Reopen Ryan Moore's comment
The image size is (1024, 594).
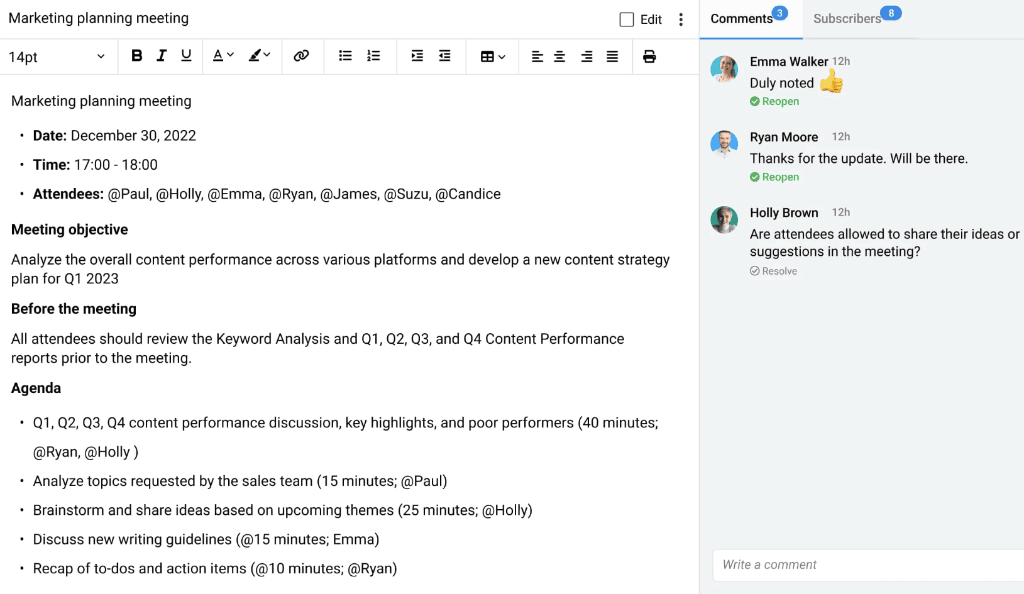pos(775,177)
